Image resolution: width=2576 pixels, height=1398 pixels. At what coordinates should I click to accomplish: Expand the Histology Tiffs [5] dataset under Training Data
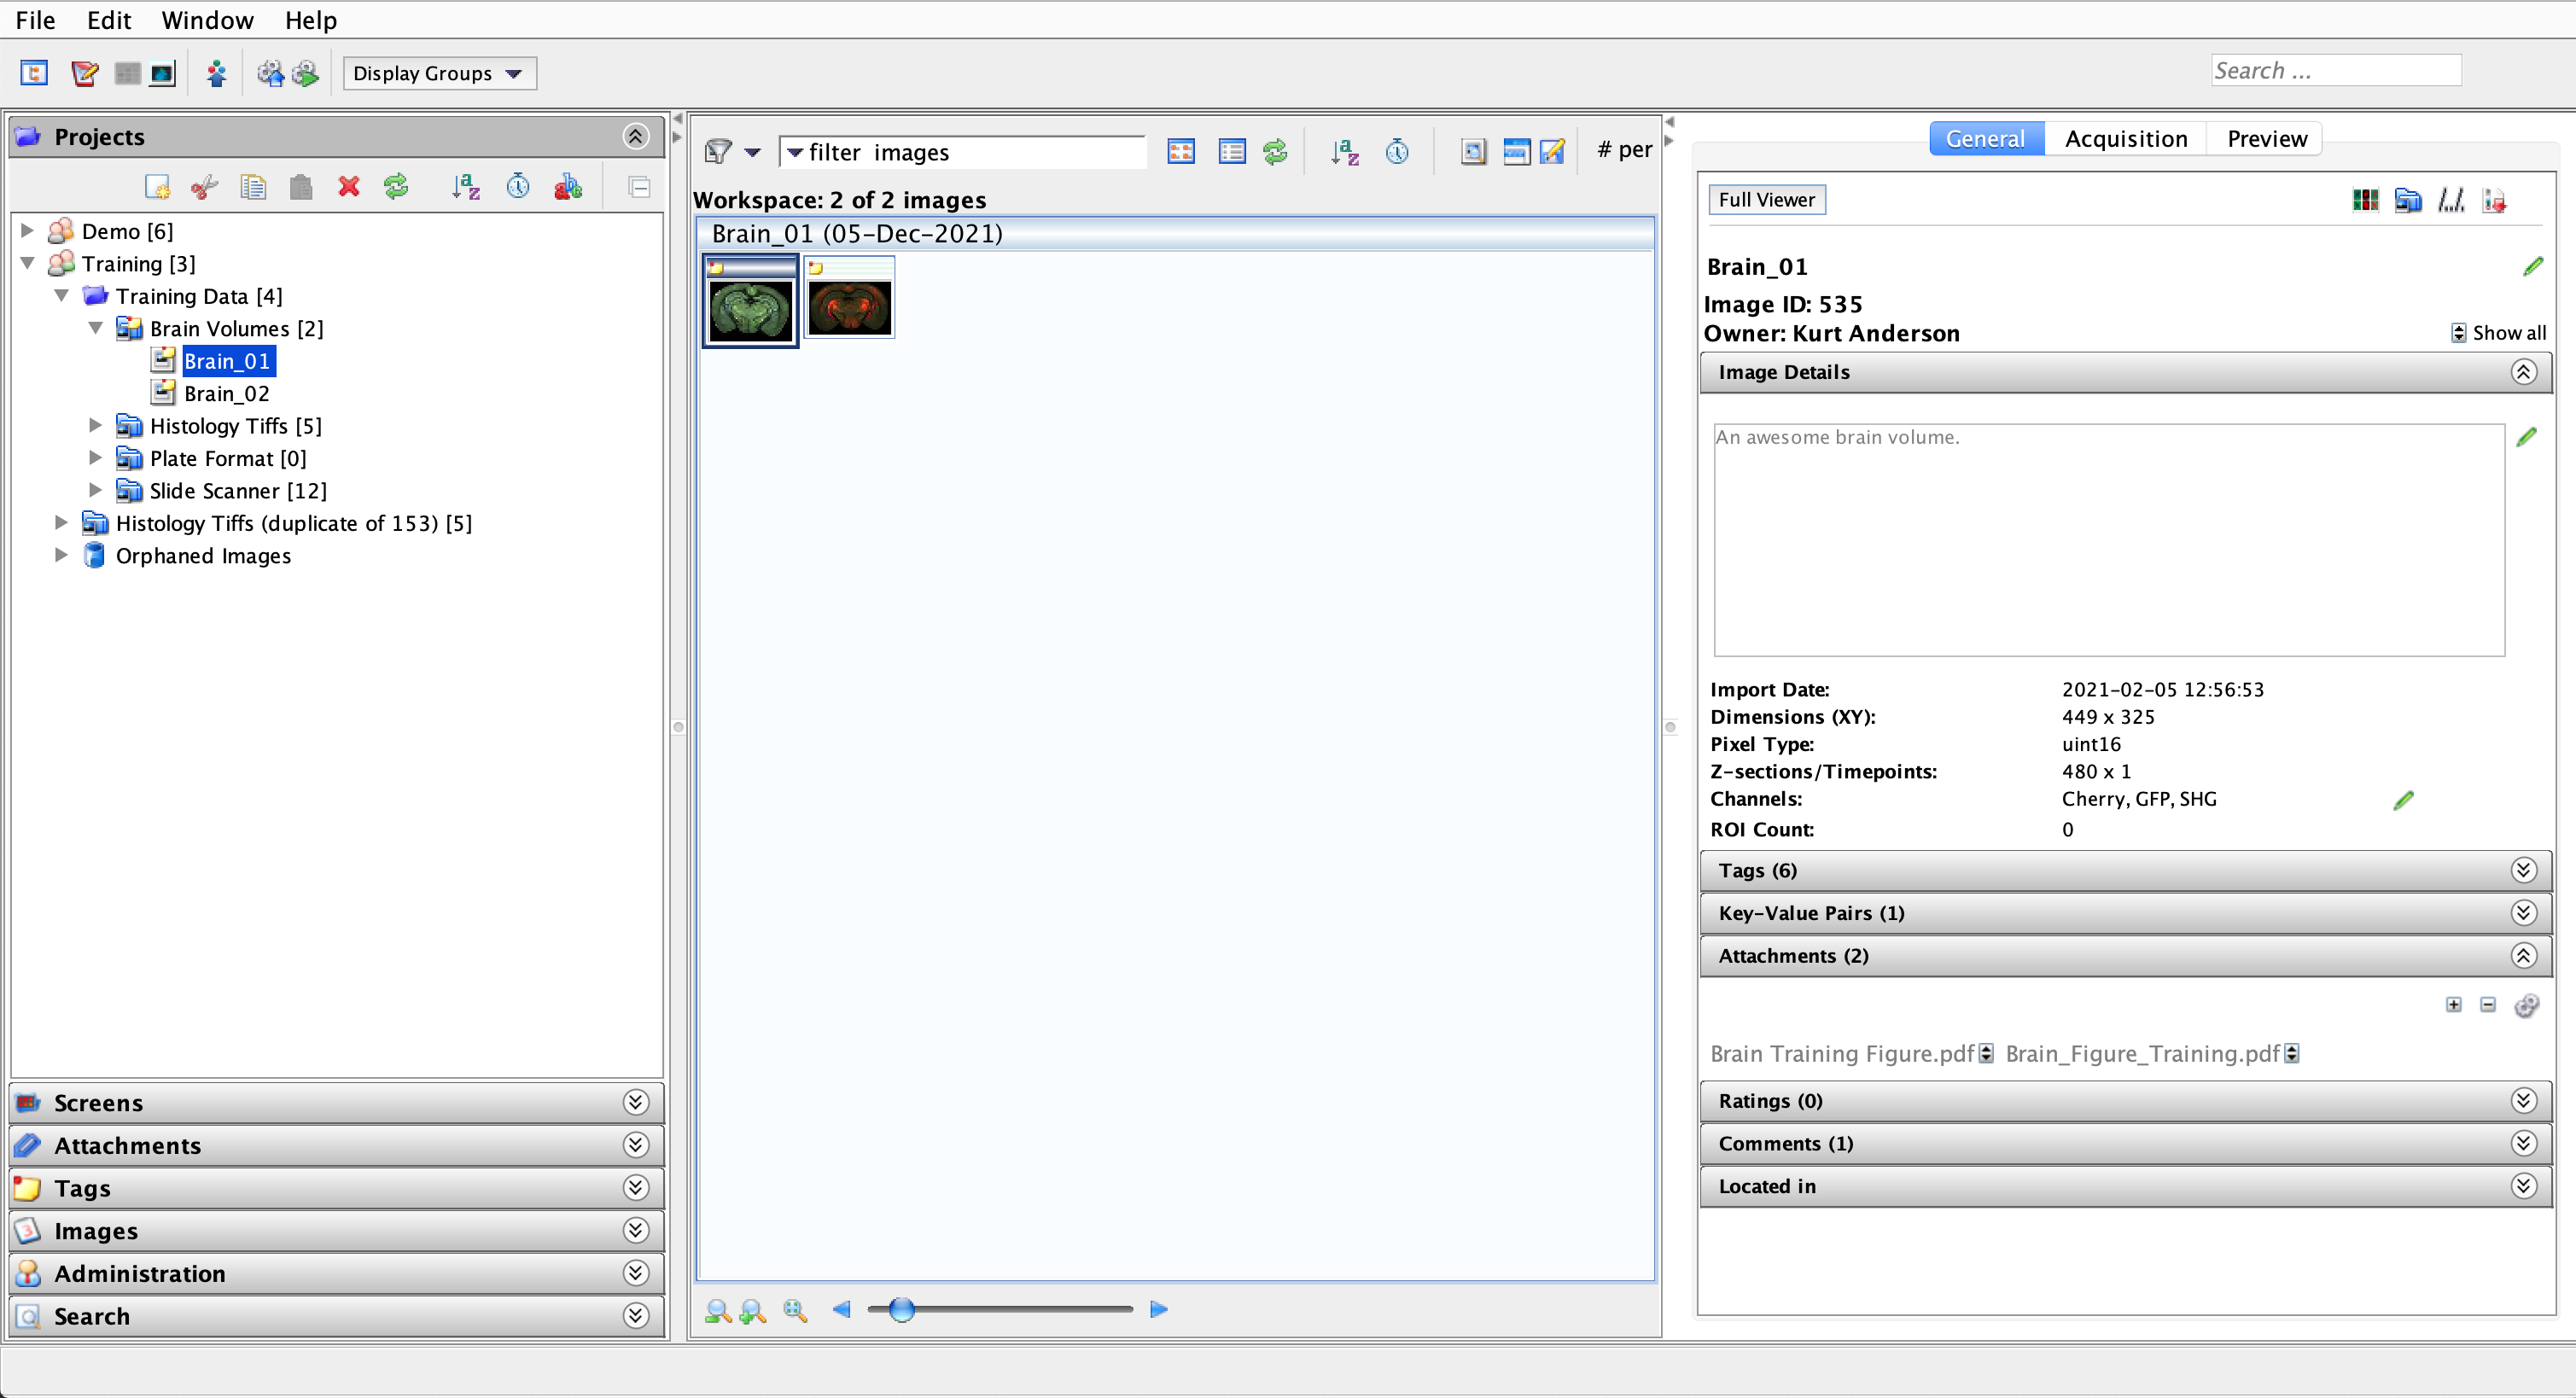coord(95,426)
